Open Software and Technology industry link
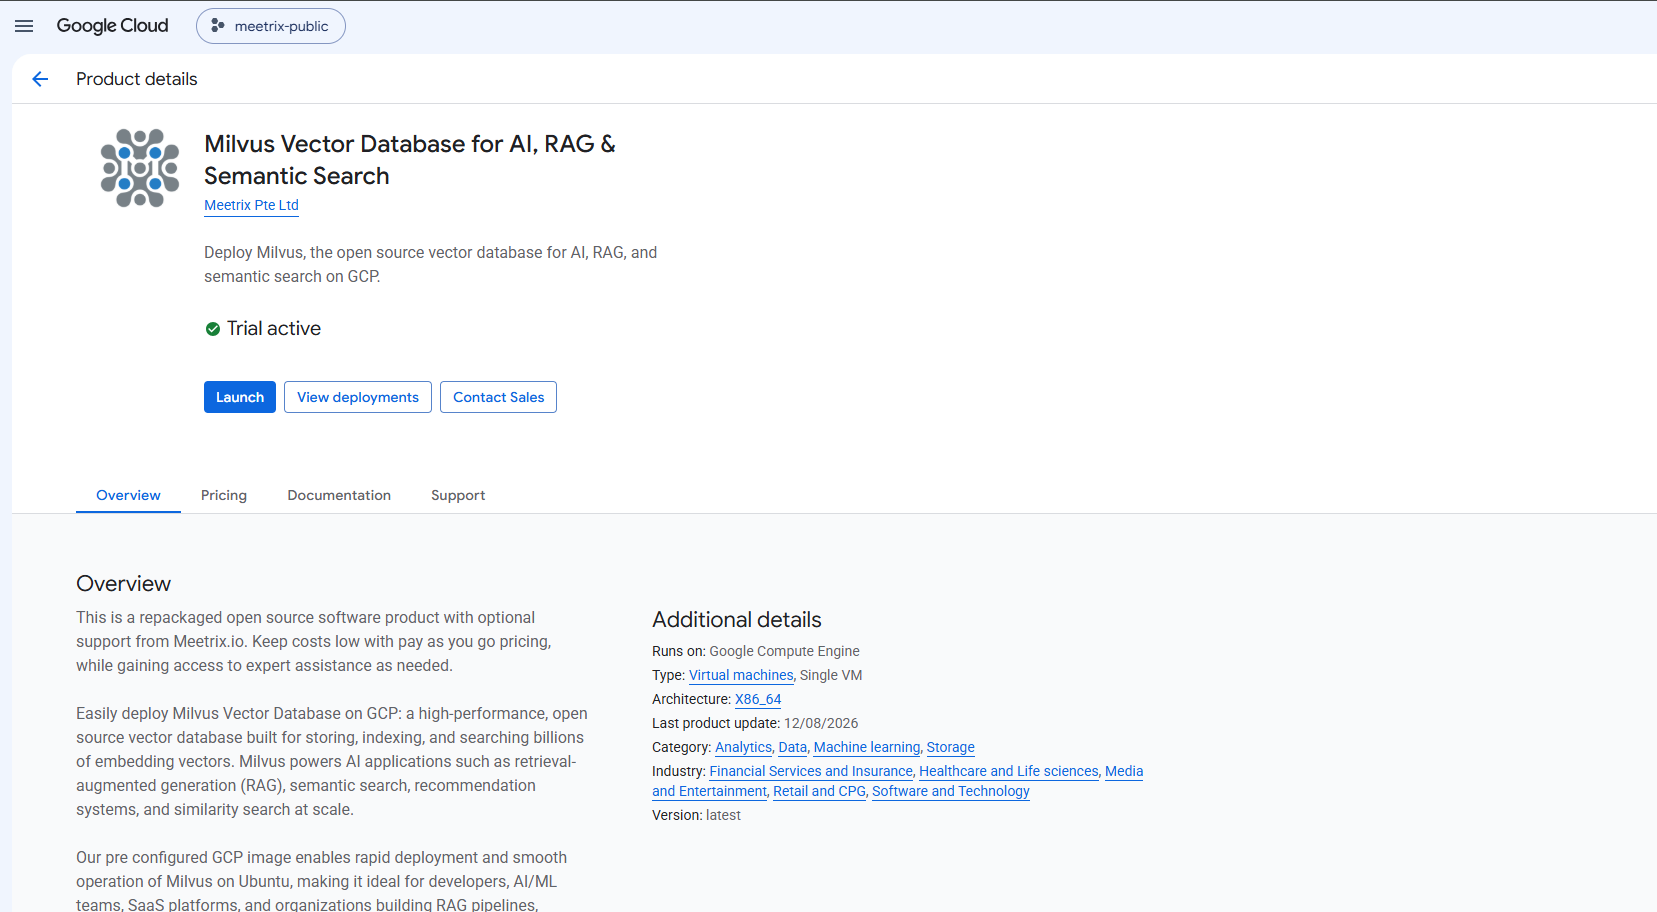This screenshot has width=1657, height=912. pyautogui.click(x=951, y=791)
